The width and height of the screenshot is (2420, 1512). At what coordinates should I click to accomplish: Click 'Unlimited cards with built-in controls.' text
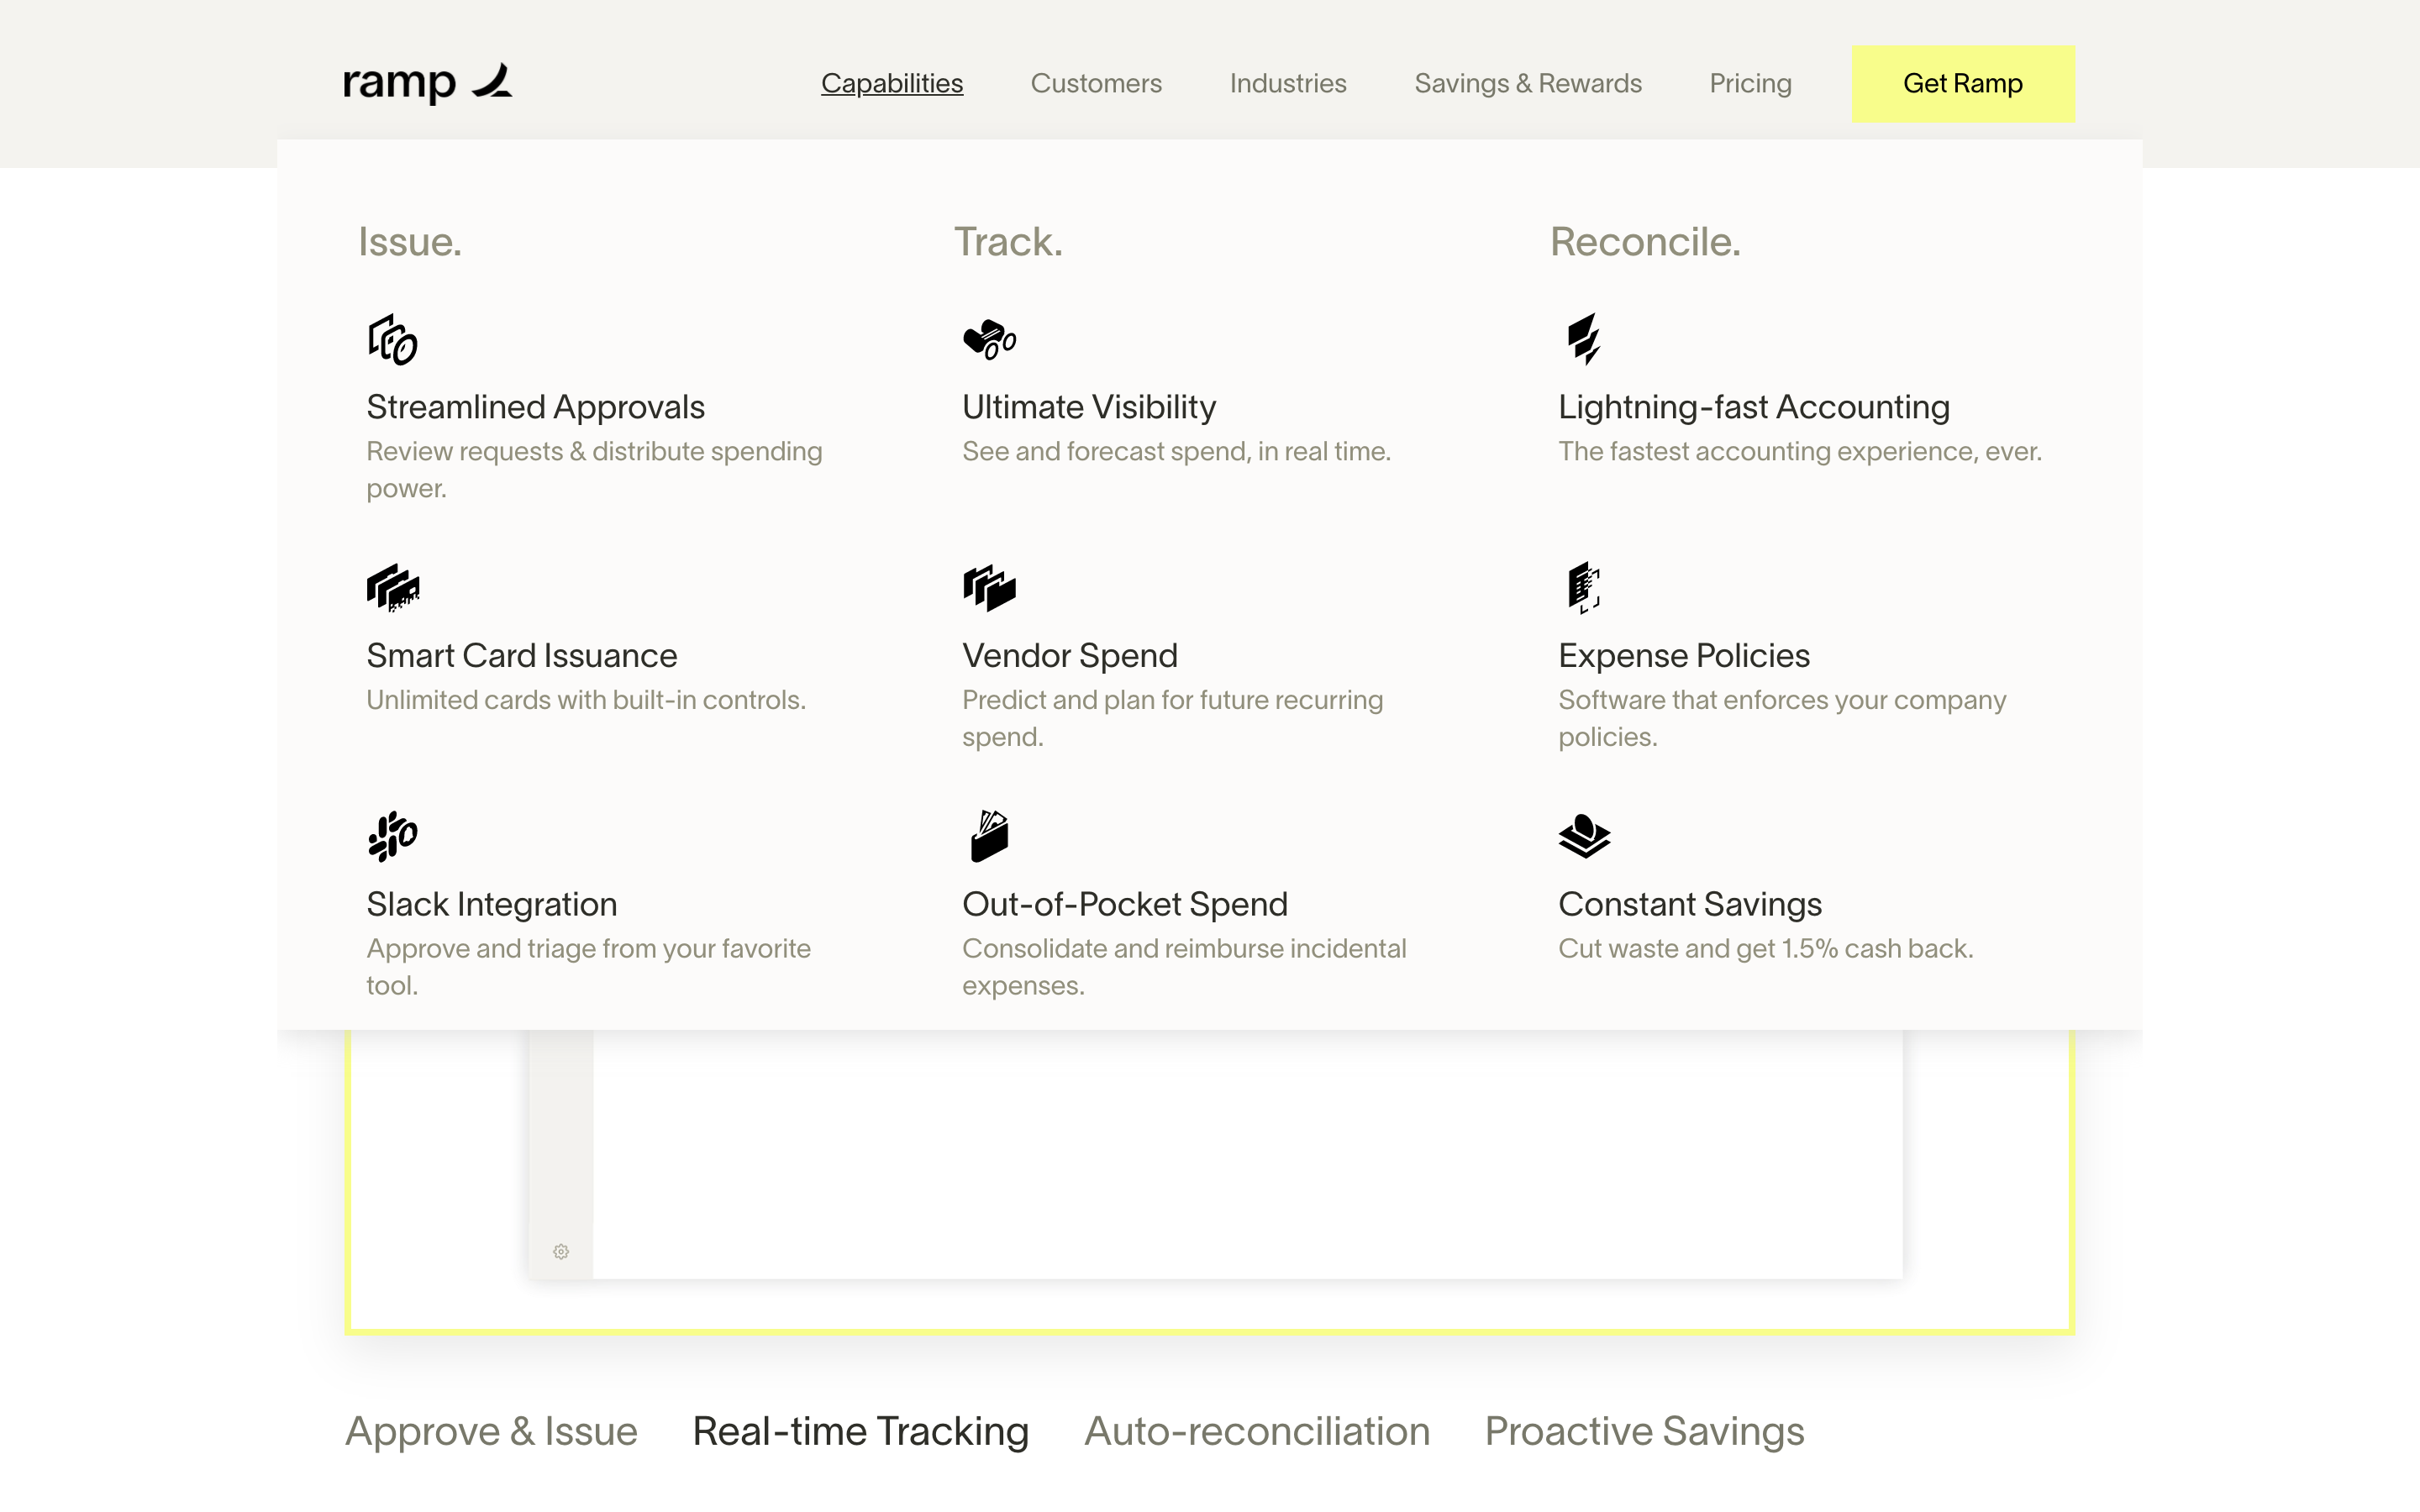pyautogui.click(x=585, y=700)
